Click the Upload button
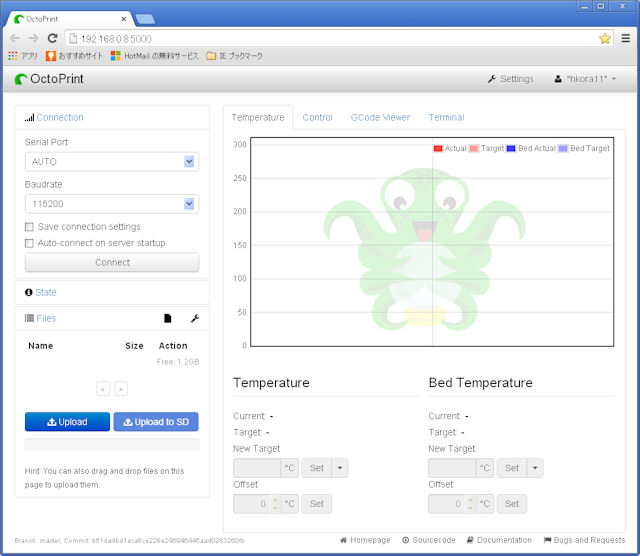640x556 pixels. pyautogui.click(x=67, y=422)
